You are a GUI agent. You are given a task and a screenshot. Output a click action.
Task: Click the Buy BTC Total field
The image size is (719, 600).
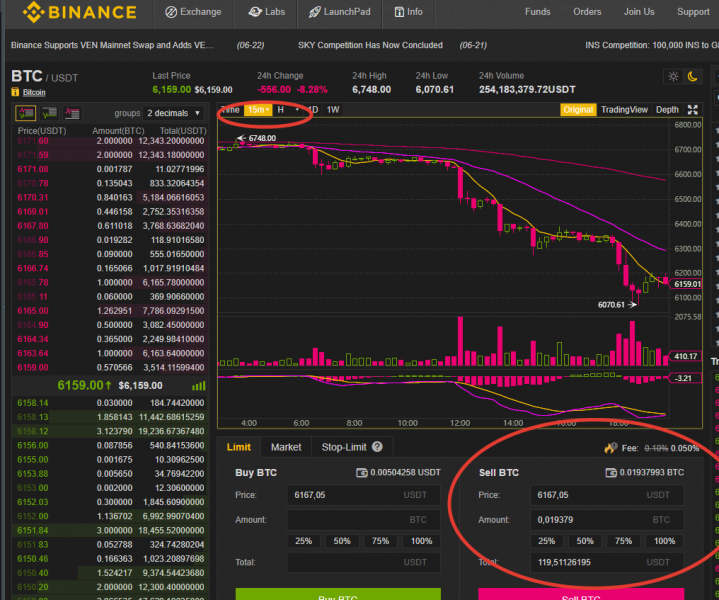pos(363,562)
